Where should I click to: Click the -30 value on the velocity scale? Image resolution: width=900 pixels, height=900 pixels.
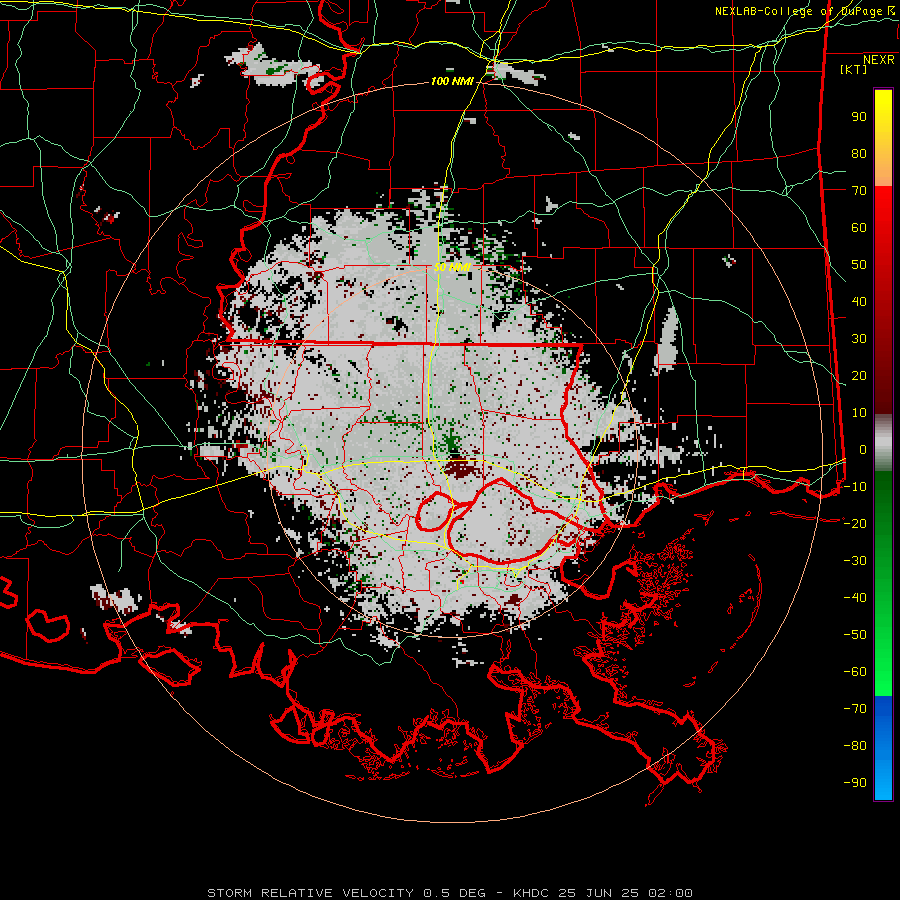(855, 561)
